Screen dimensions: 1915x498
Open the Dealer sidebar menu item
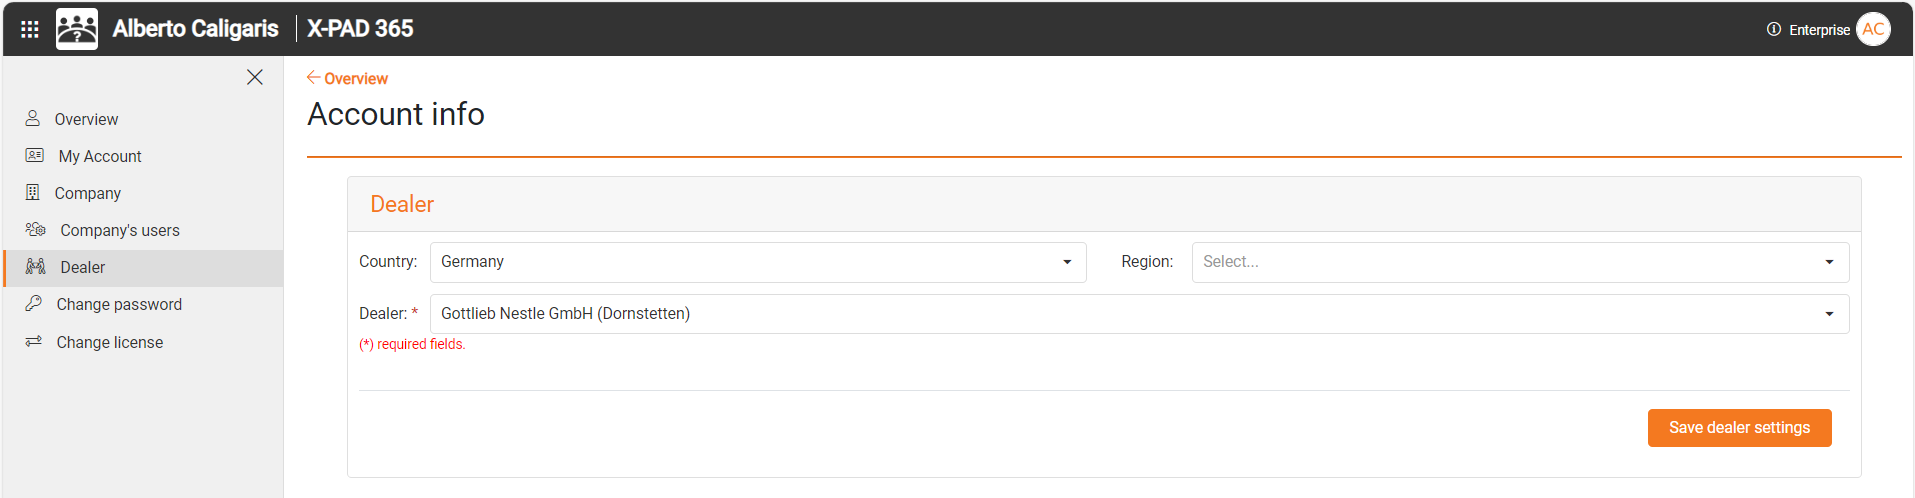83,267
